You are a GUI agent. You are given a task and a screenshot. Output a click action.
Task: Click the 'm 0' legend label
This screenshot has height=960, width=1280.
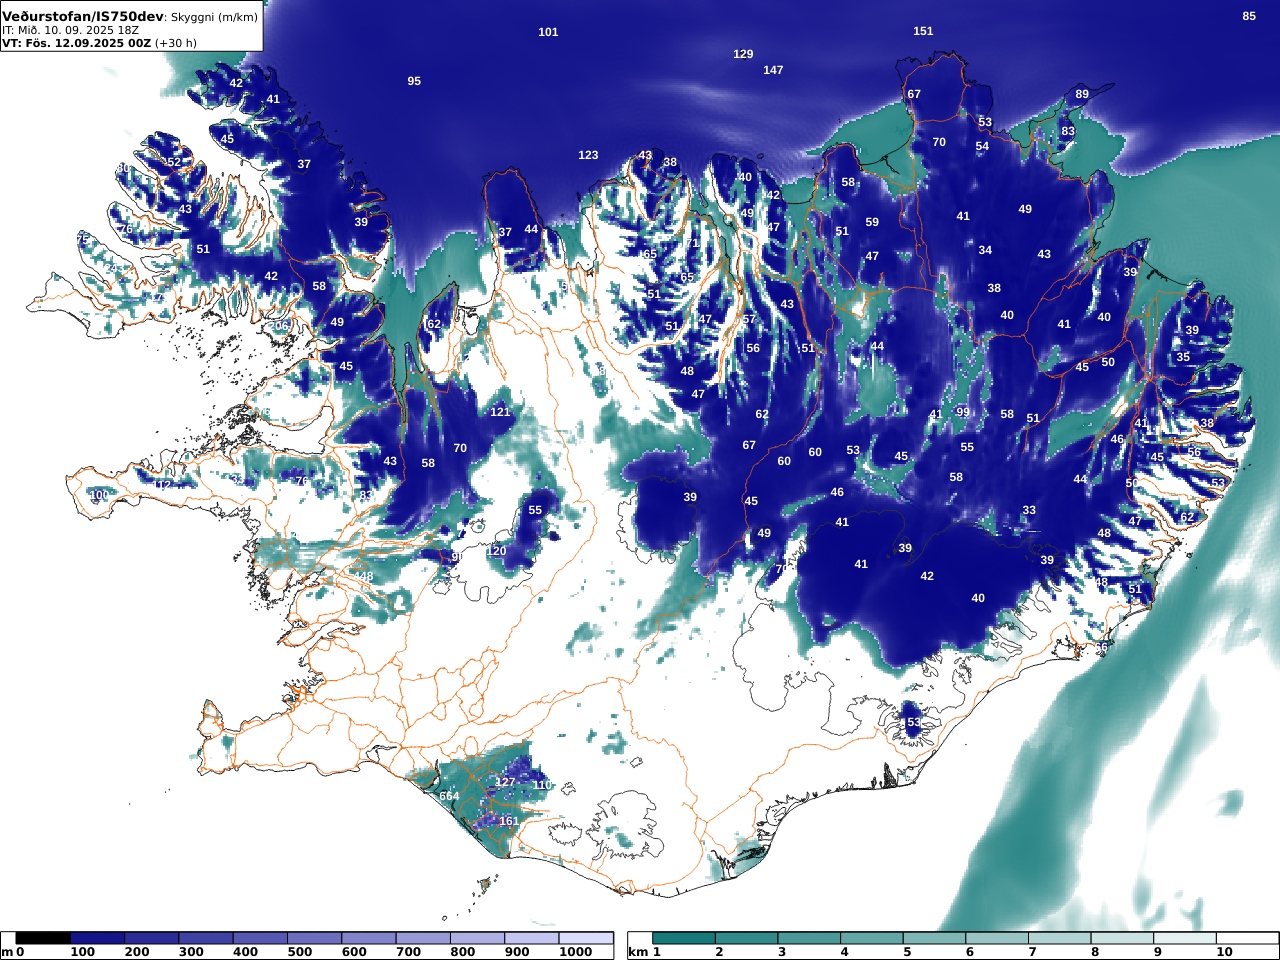tap(13, 952)
